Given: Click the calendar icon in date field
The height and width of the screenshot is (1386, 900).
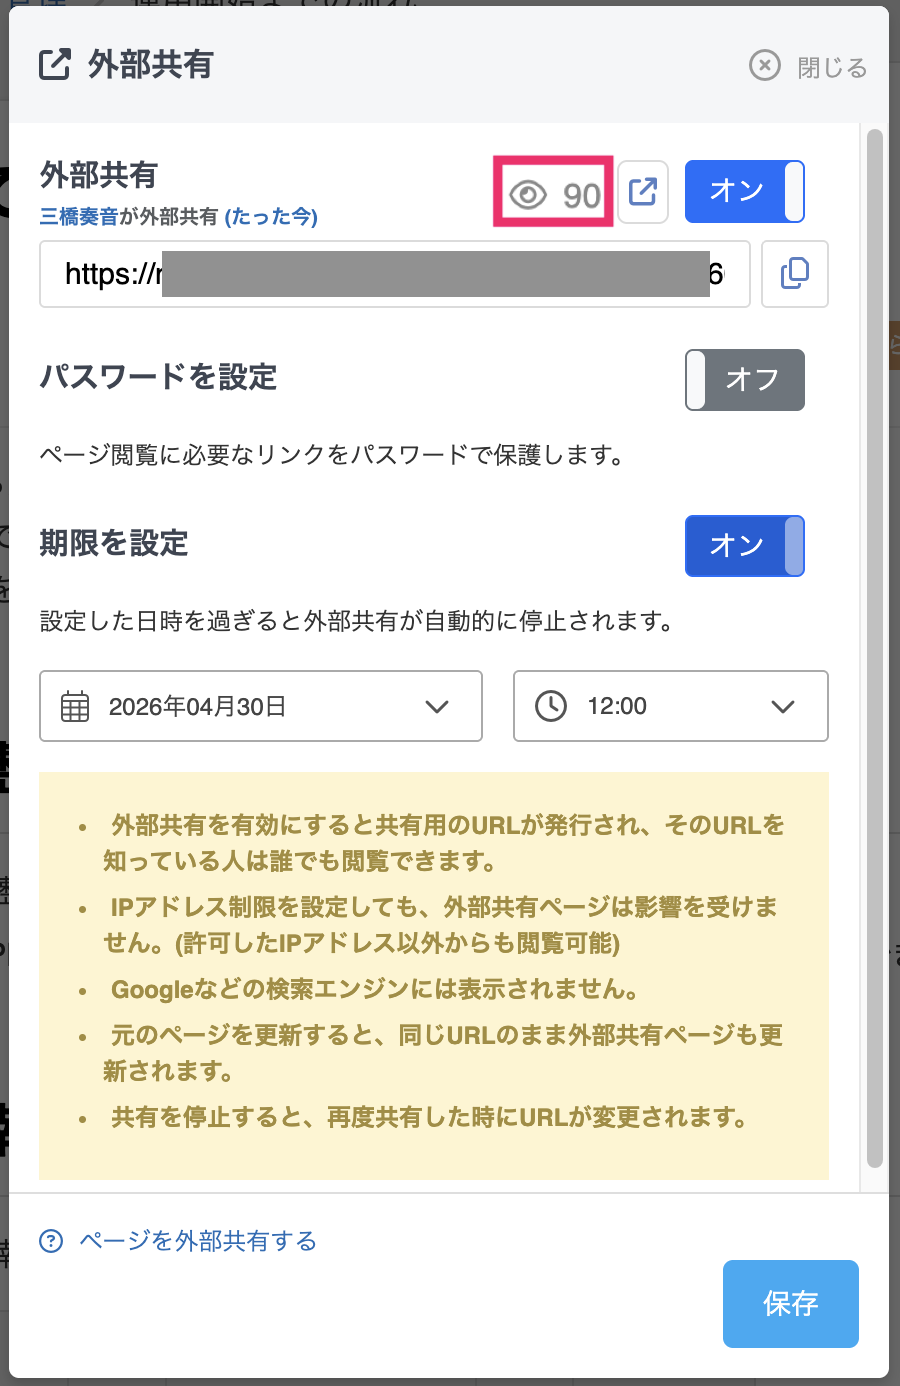Looking at the screenshot, I should tap(75, 706).
